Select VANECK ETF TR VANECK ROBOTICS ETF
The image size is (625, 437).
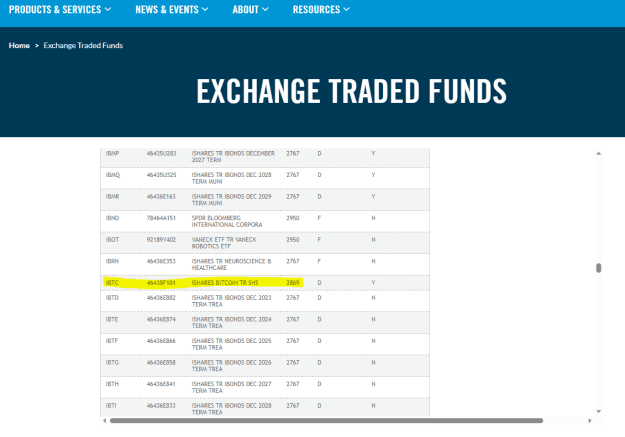[x=224, y=243]
